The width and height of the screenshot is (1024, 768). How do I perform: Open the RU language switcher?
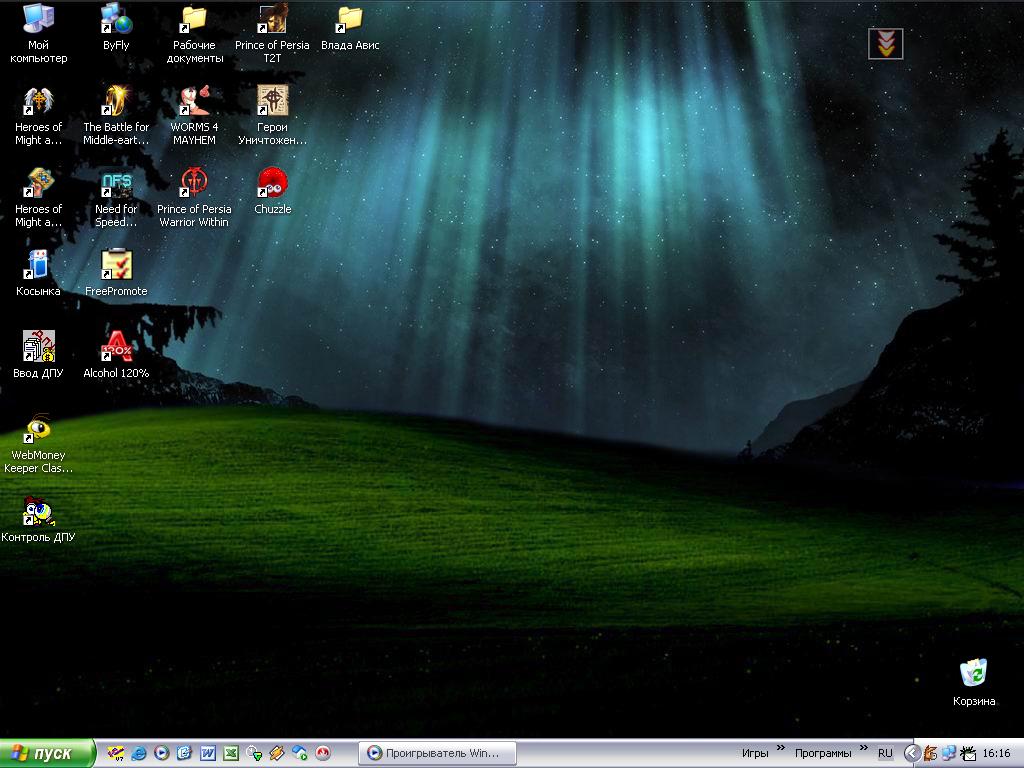885,753
